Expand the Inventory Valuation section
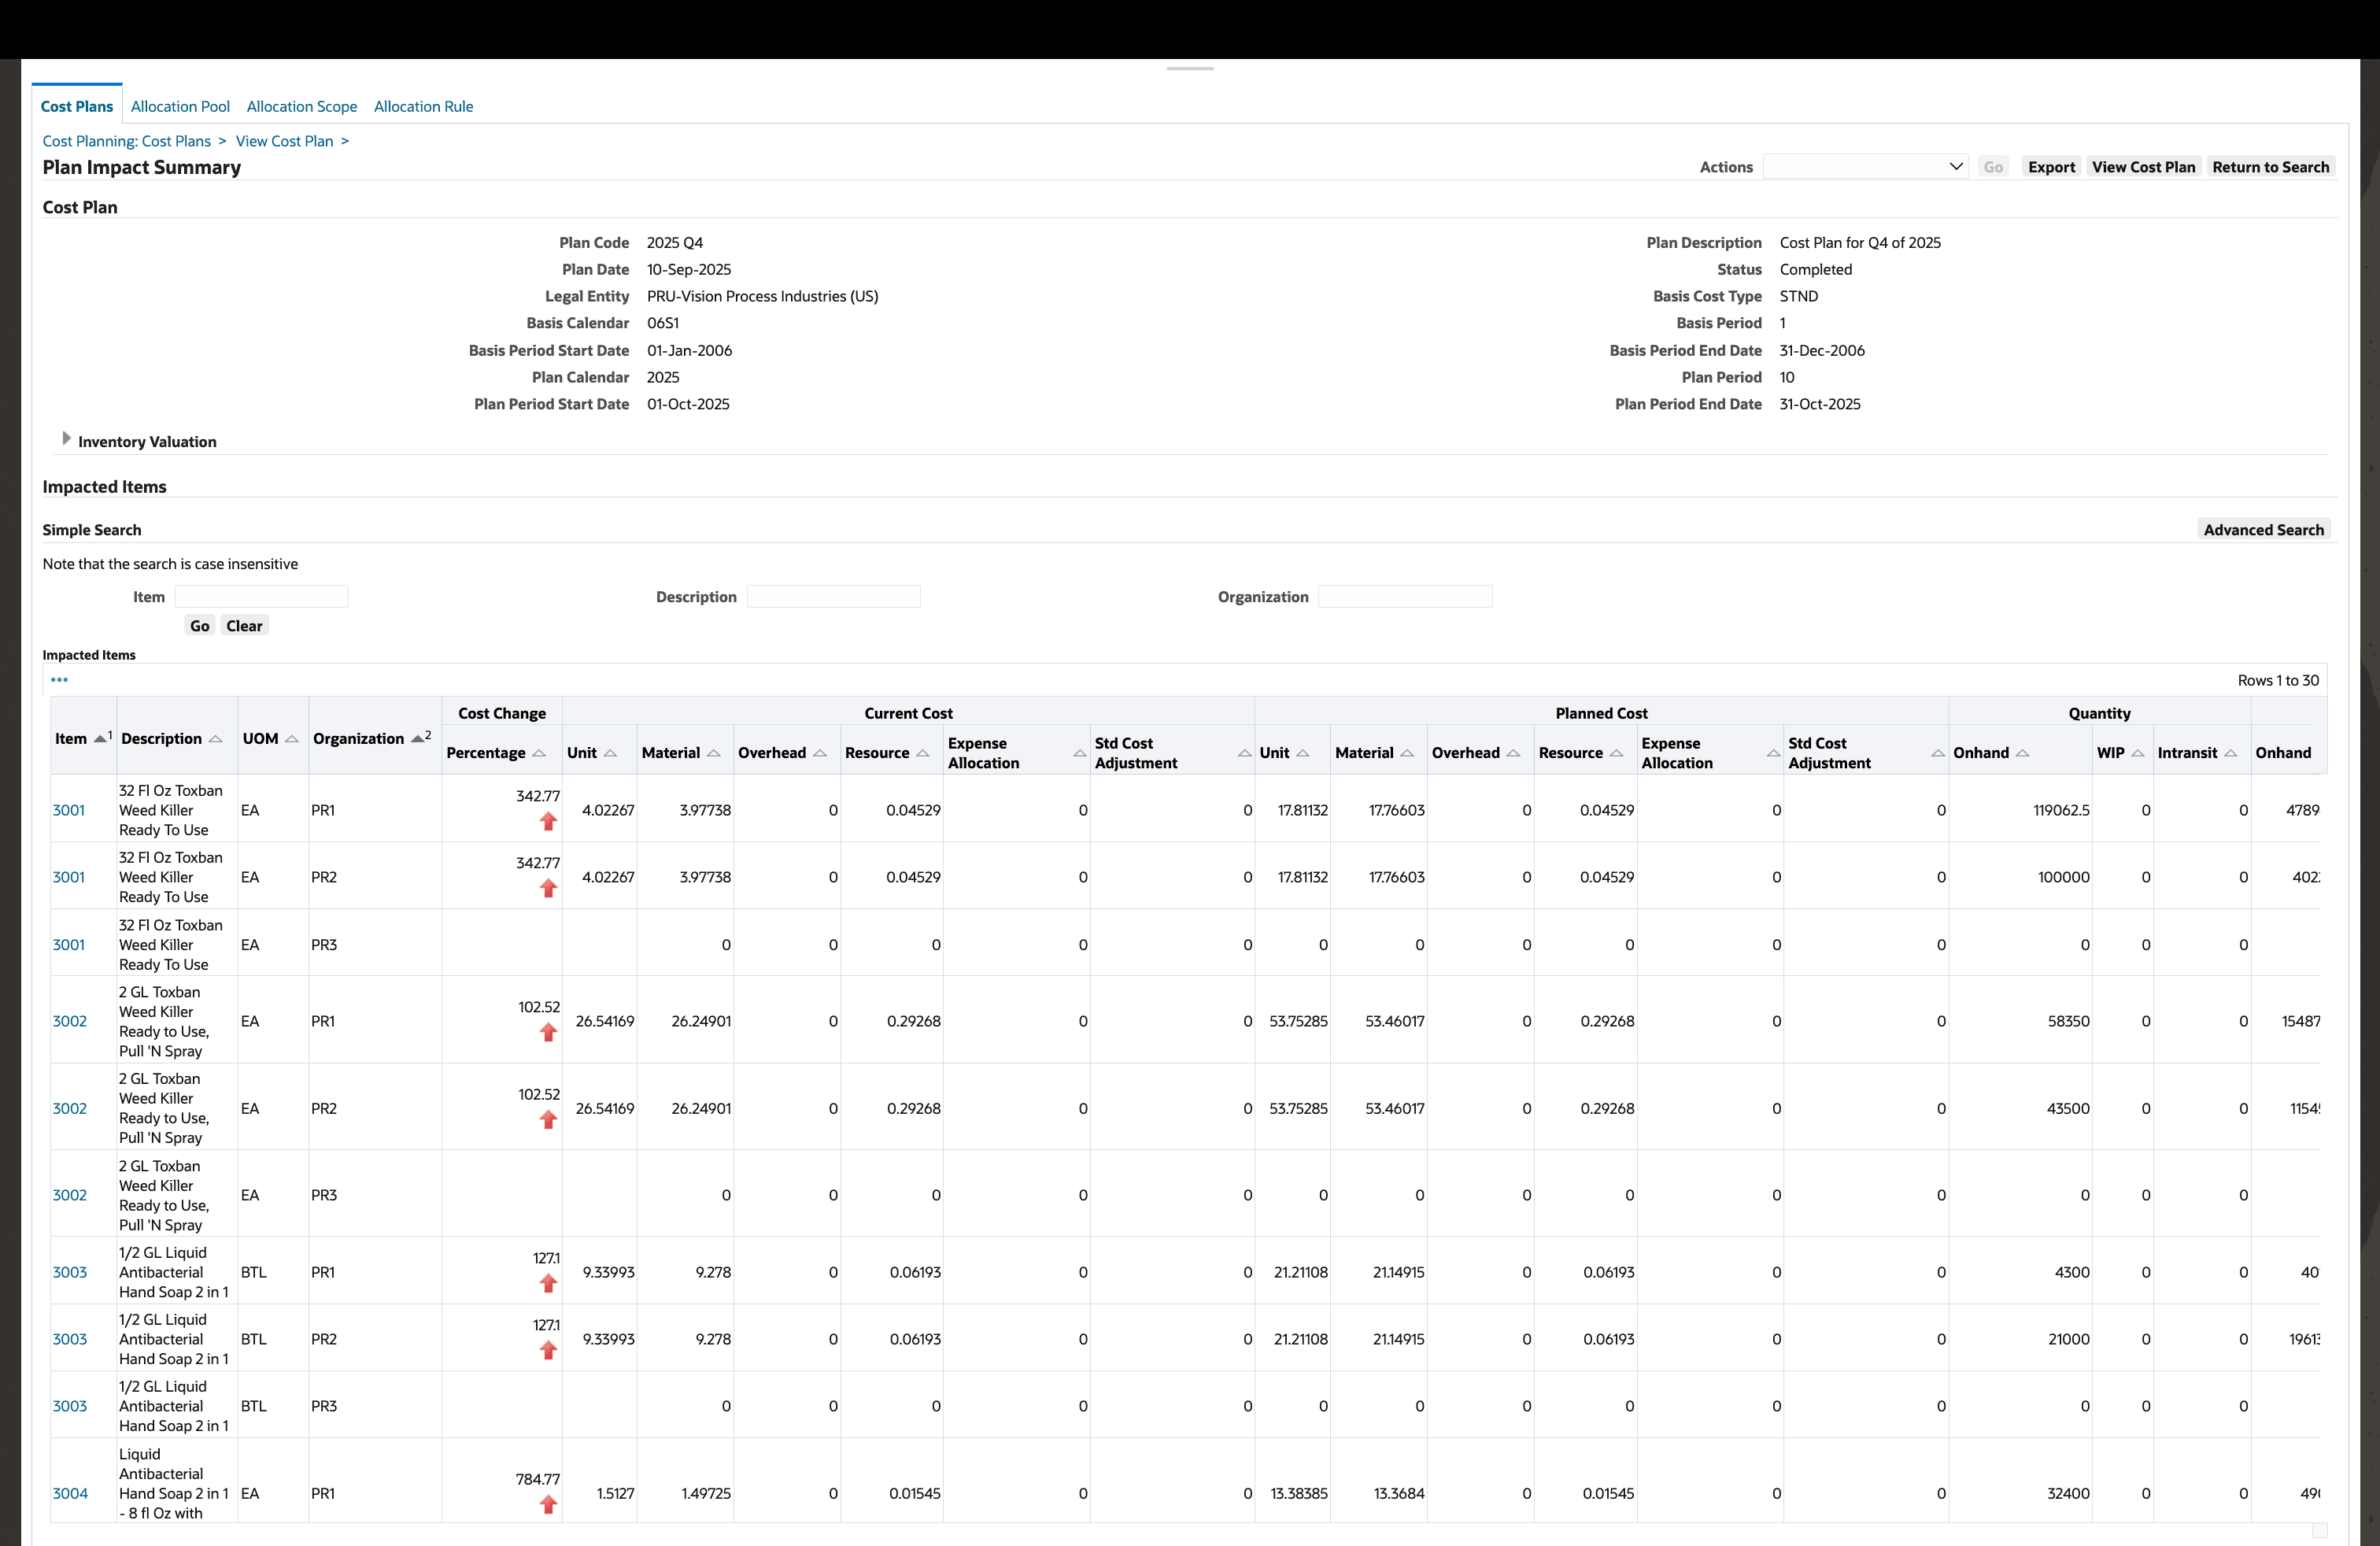The image size is (2380, 1546). 66,439
